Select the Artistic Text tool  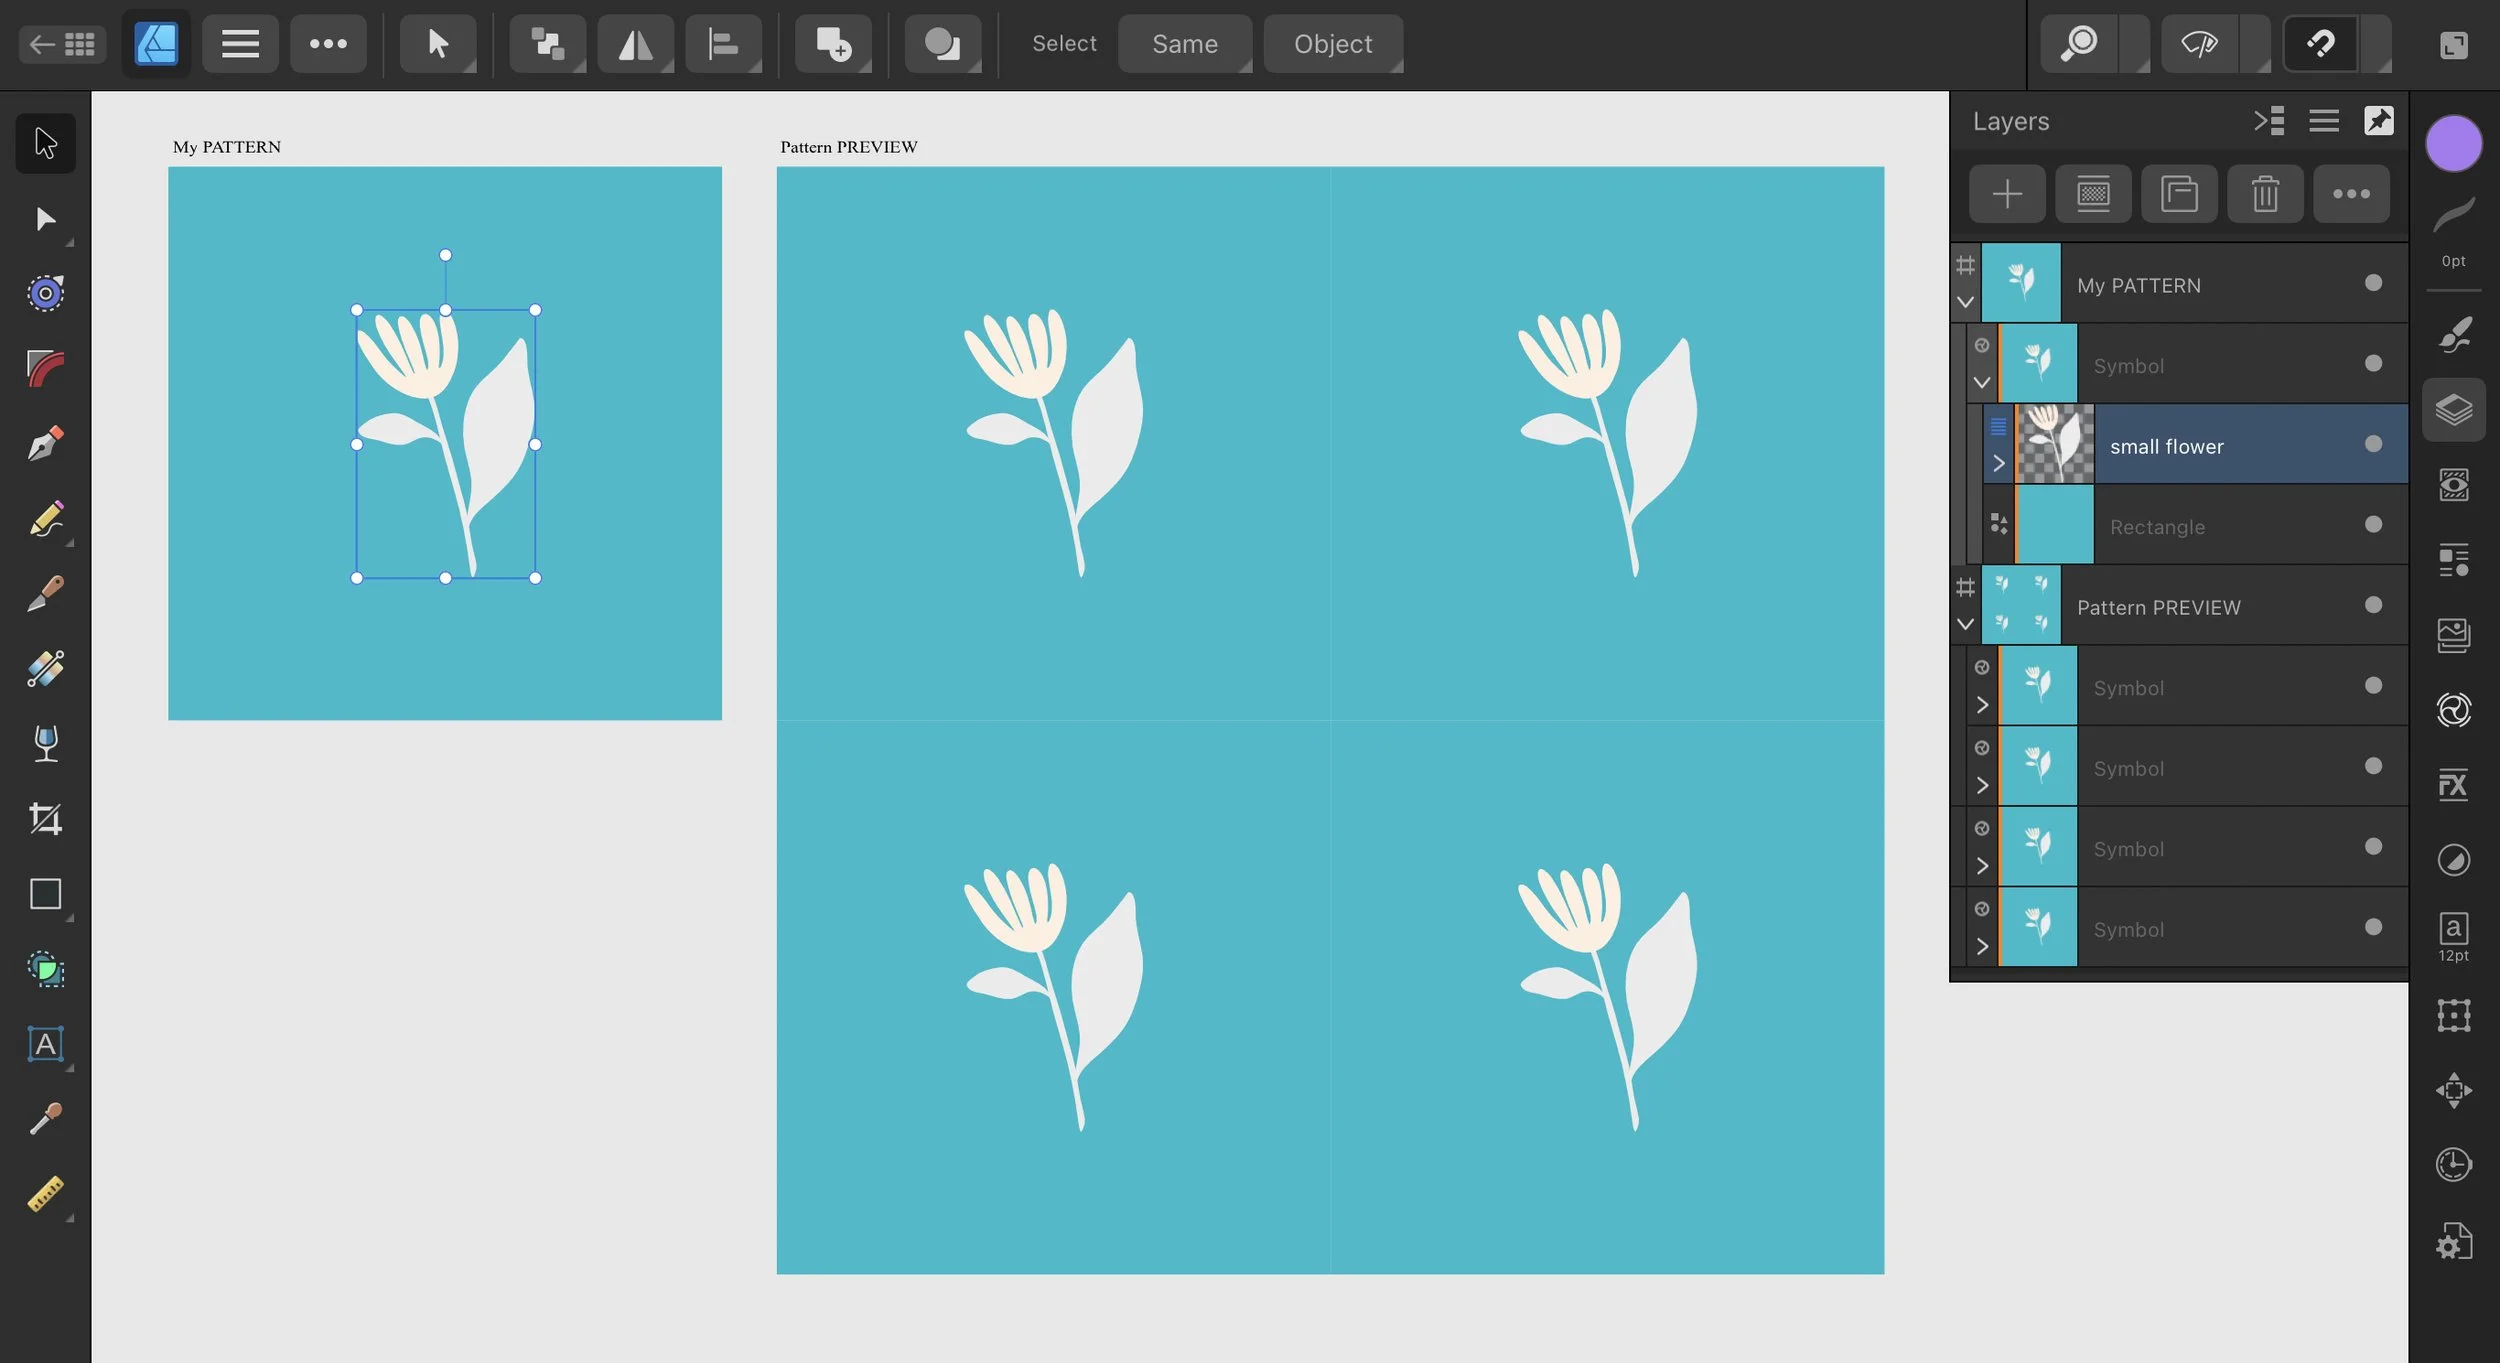(x=44, y=1044)
